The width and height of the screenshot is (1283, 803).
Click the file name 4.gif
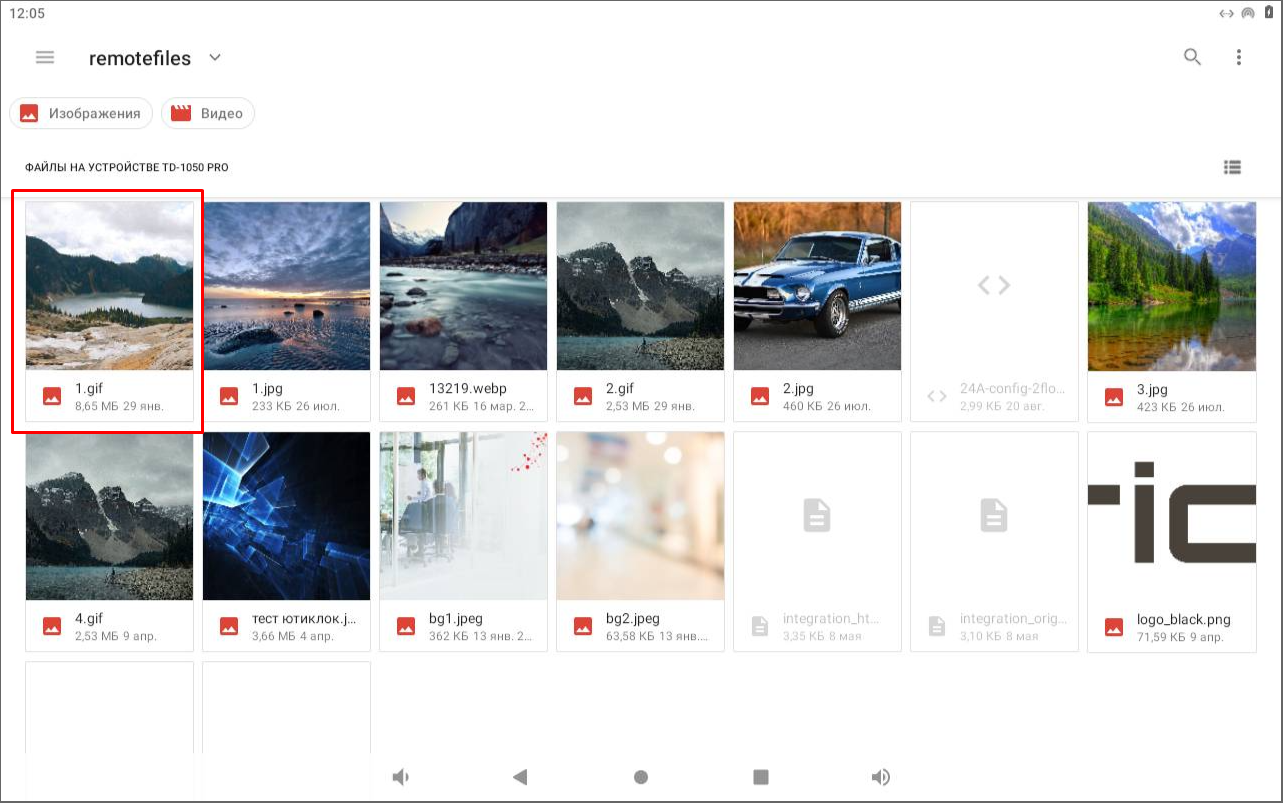(90, 618)
